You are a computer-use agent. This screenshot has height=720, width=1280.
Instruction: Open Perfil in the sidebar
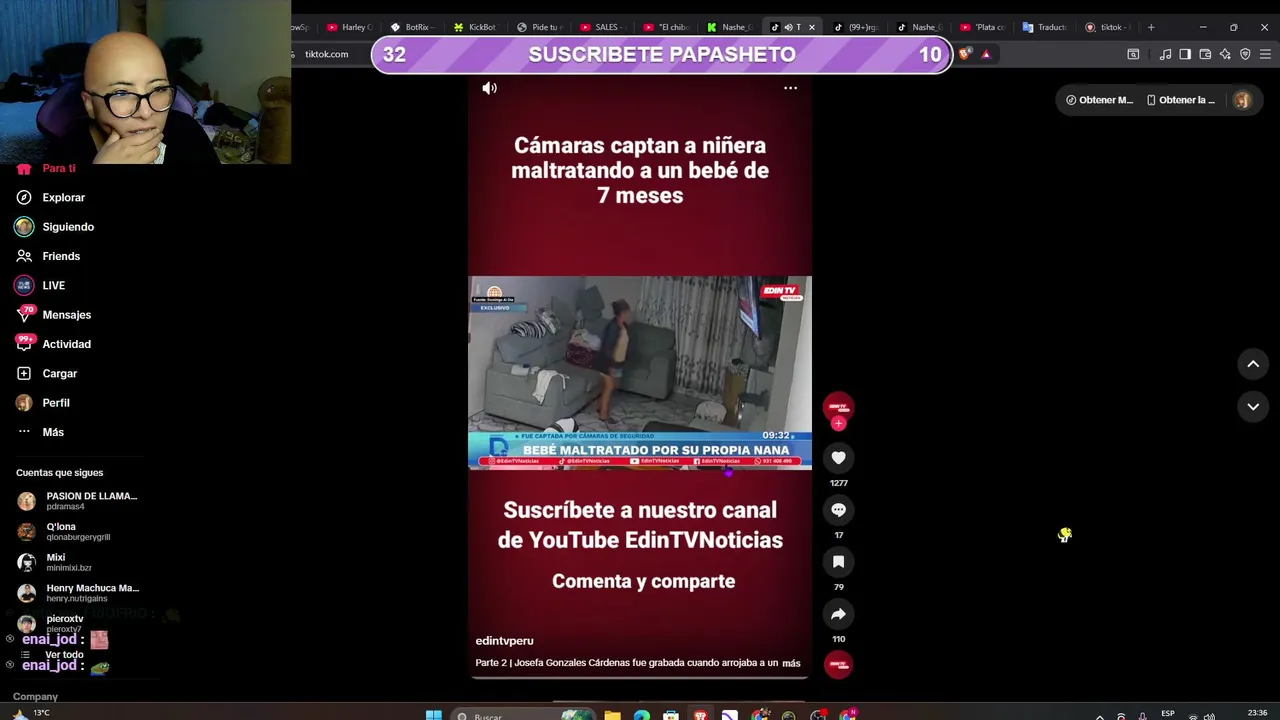[56, 403]
